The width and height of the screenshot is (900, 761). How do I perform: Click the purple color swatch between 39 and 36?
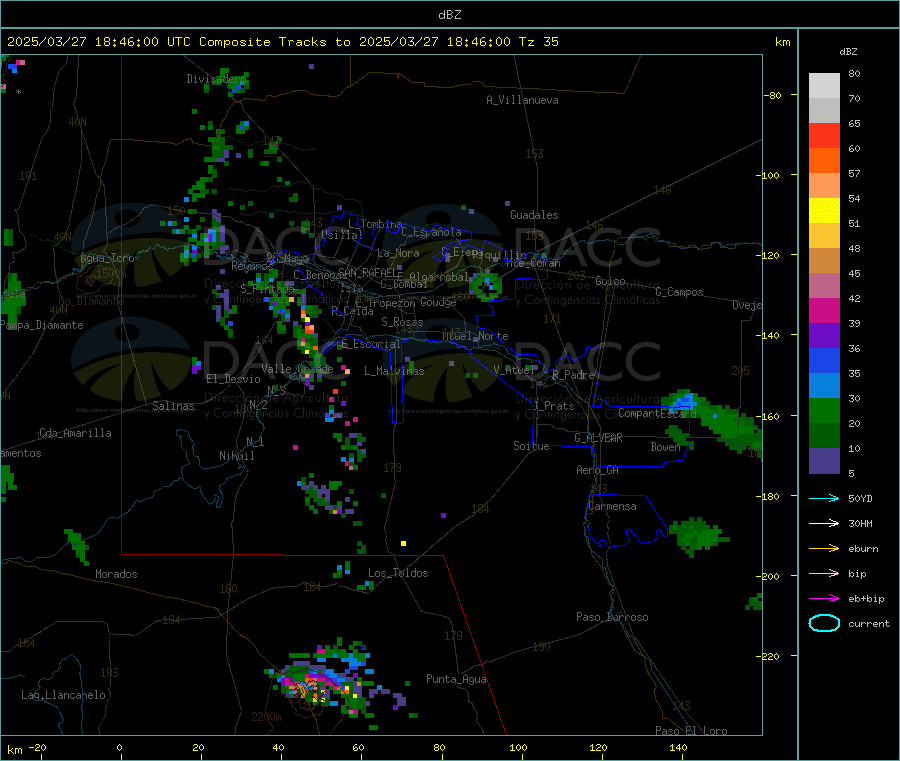tap(824, 336)
